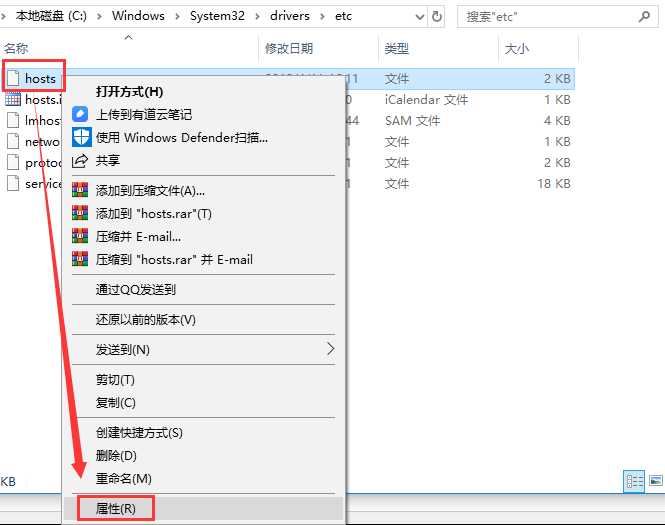
Task: Expand chevron after System32 breadcrumb
Action: click(257, 17)
